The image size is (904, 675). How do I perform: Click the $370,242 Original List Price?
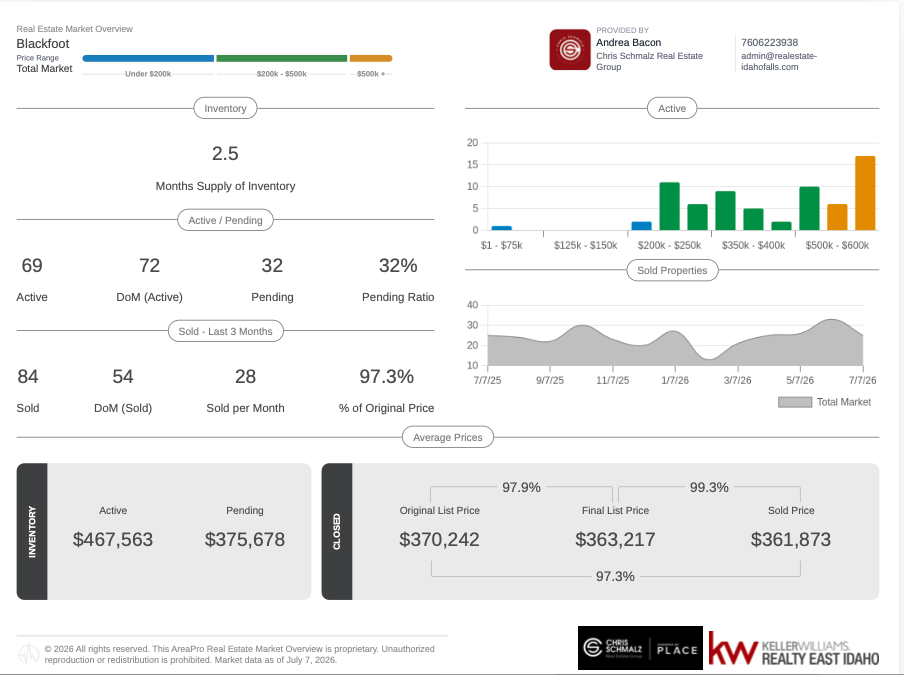(x=439, y=540)
